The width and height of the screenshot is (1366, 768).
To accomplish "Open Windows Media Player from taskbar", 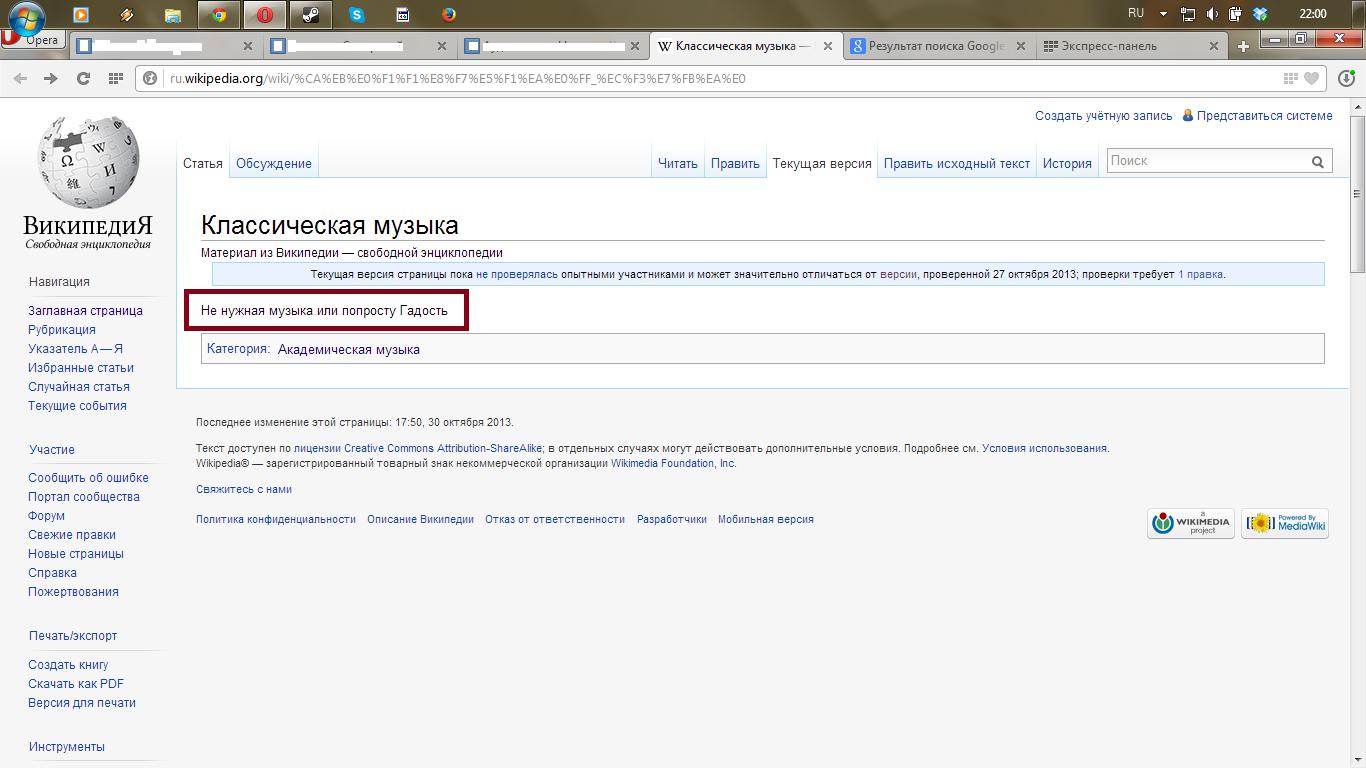I will (81, 15).
